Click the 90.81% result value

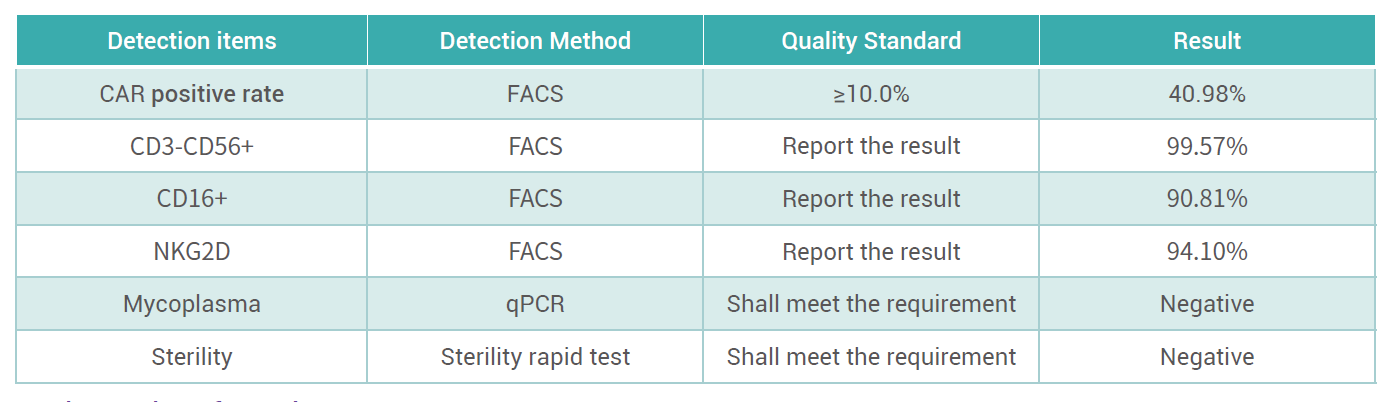(x=1207, y=199)
